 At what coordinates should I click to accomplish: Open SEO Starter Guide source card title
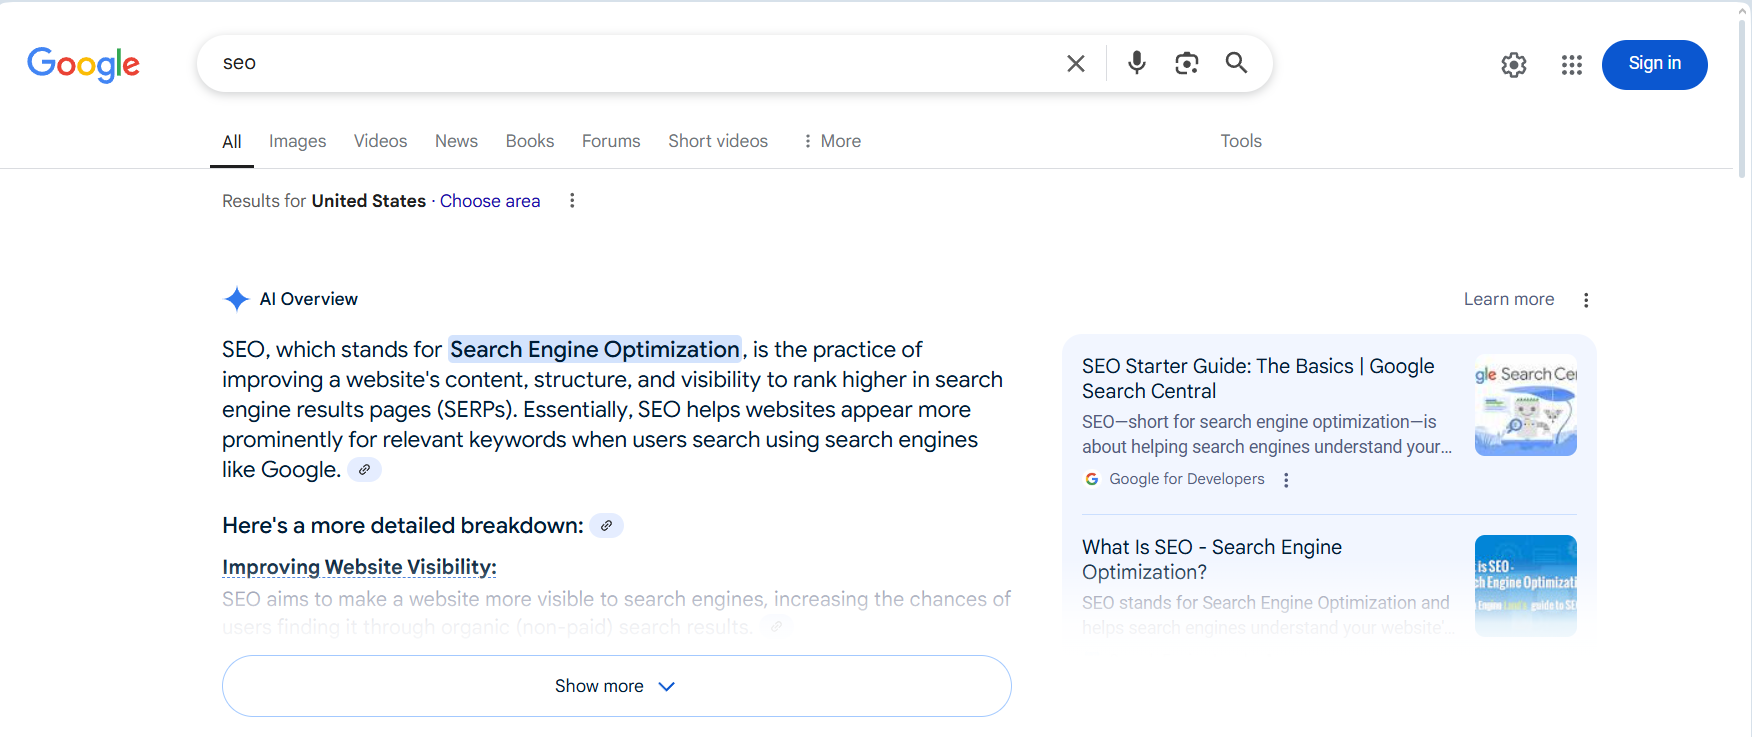click(1258, 378)
